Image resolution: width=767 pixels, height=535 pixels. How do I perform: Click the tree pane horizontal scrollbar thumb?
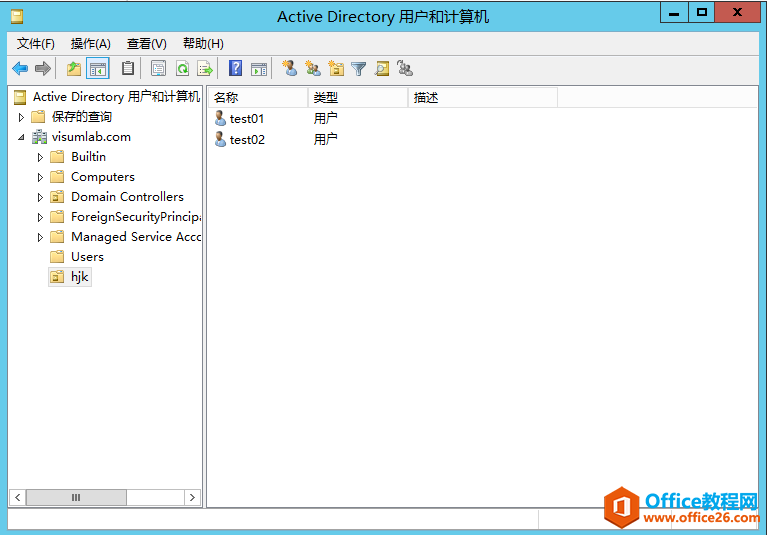(x=76, y=497)
